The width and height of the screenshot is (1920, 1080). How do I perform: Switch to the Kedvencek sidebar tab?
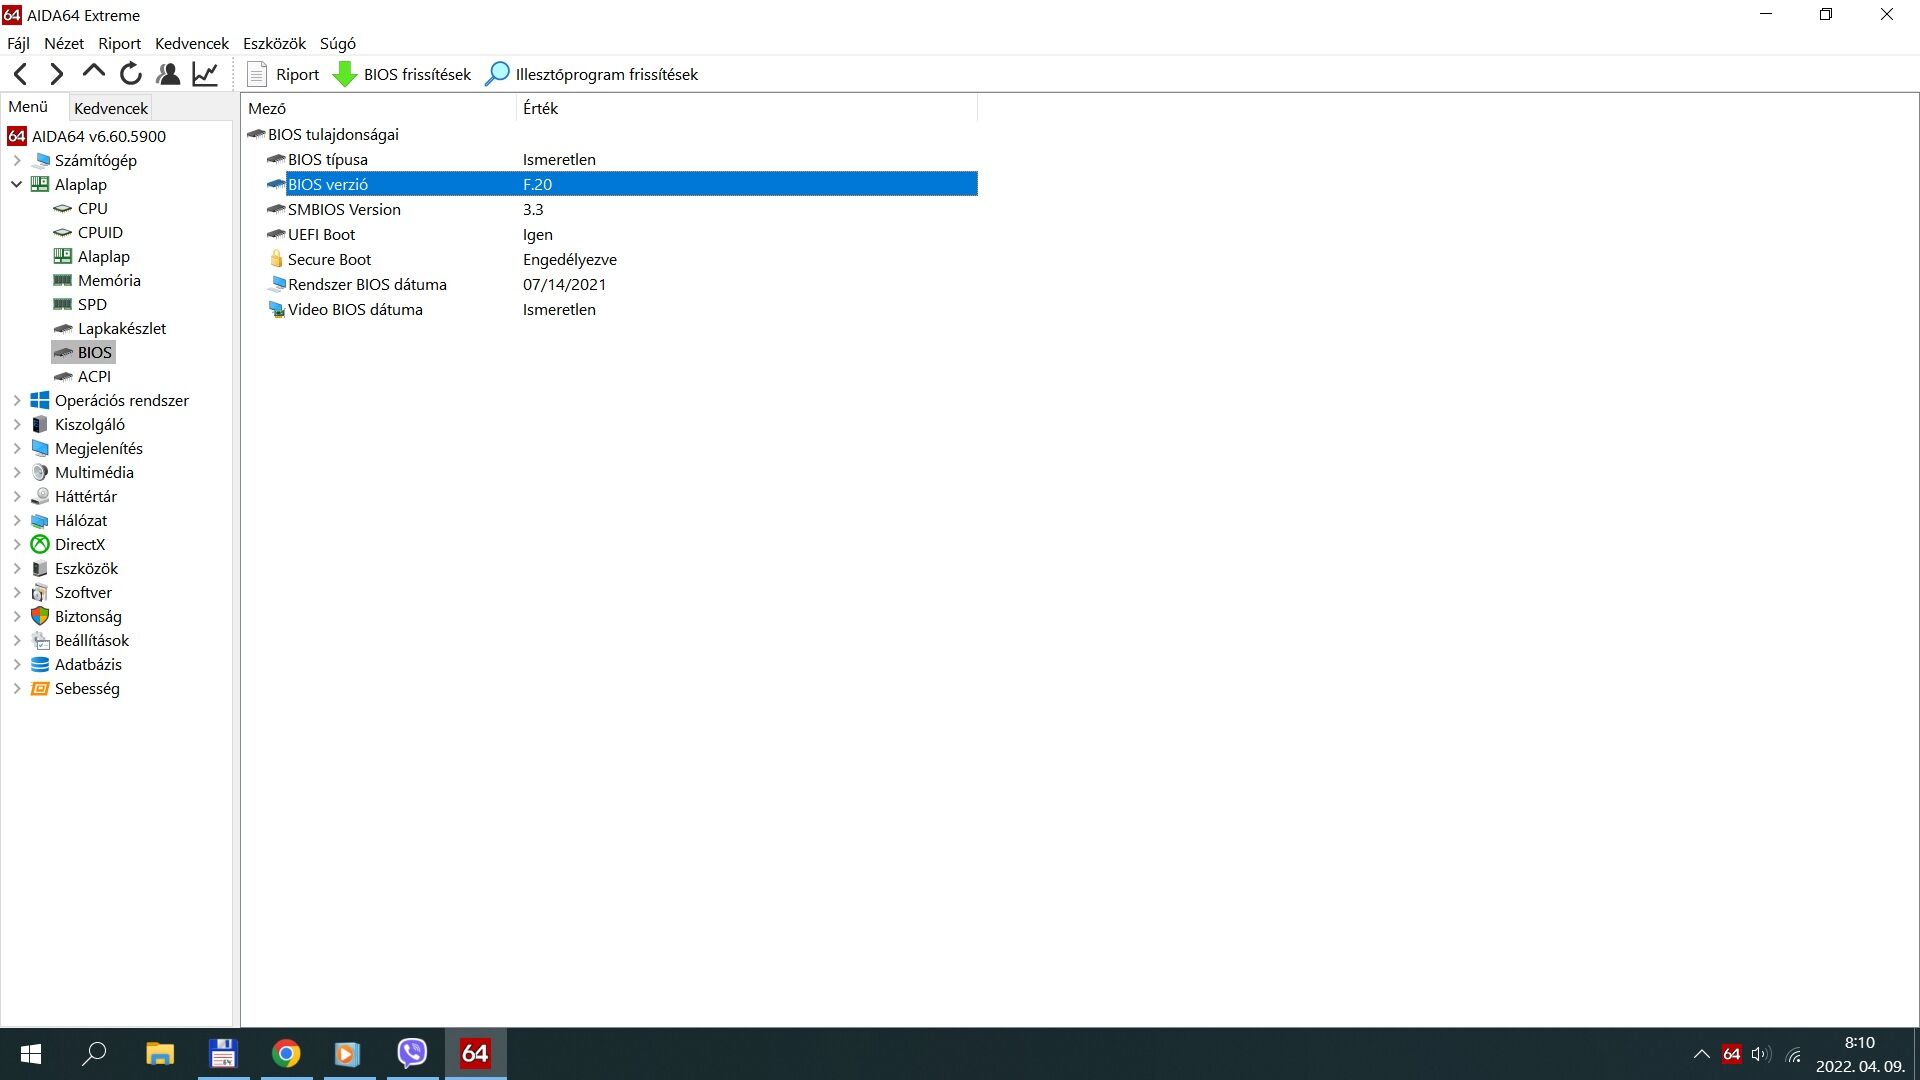coord(111,108)
